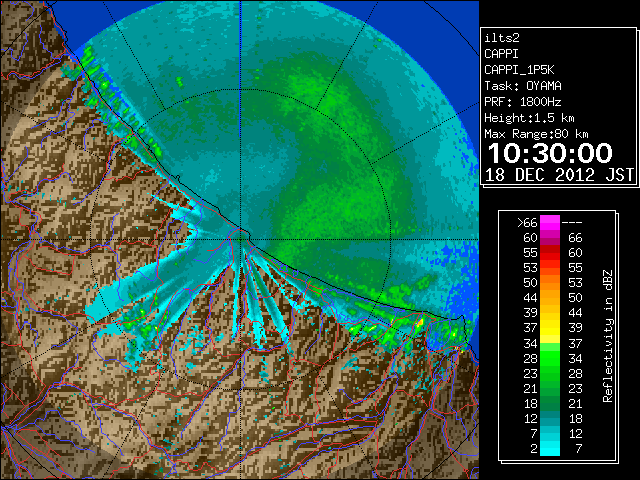The height and width of the screenshot is (480, 640).
Task: Click the "ilts2" label in info box
Action: tap(502, 38)
